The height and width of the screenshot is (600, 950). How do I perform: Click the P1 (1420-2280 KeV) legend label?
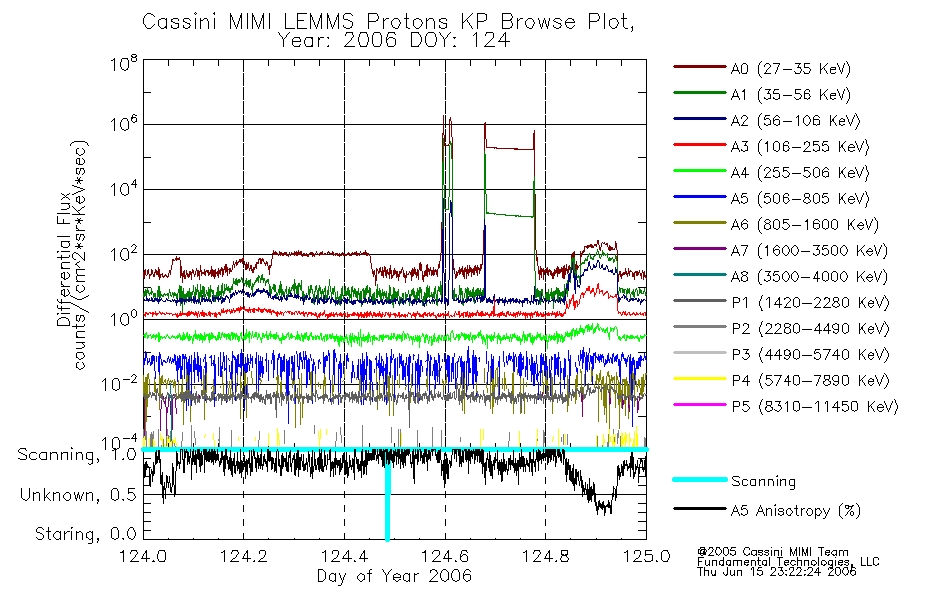810,303
